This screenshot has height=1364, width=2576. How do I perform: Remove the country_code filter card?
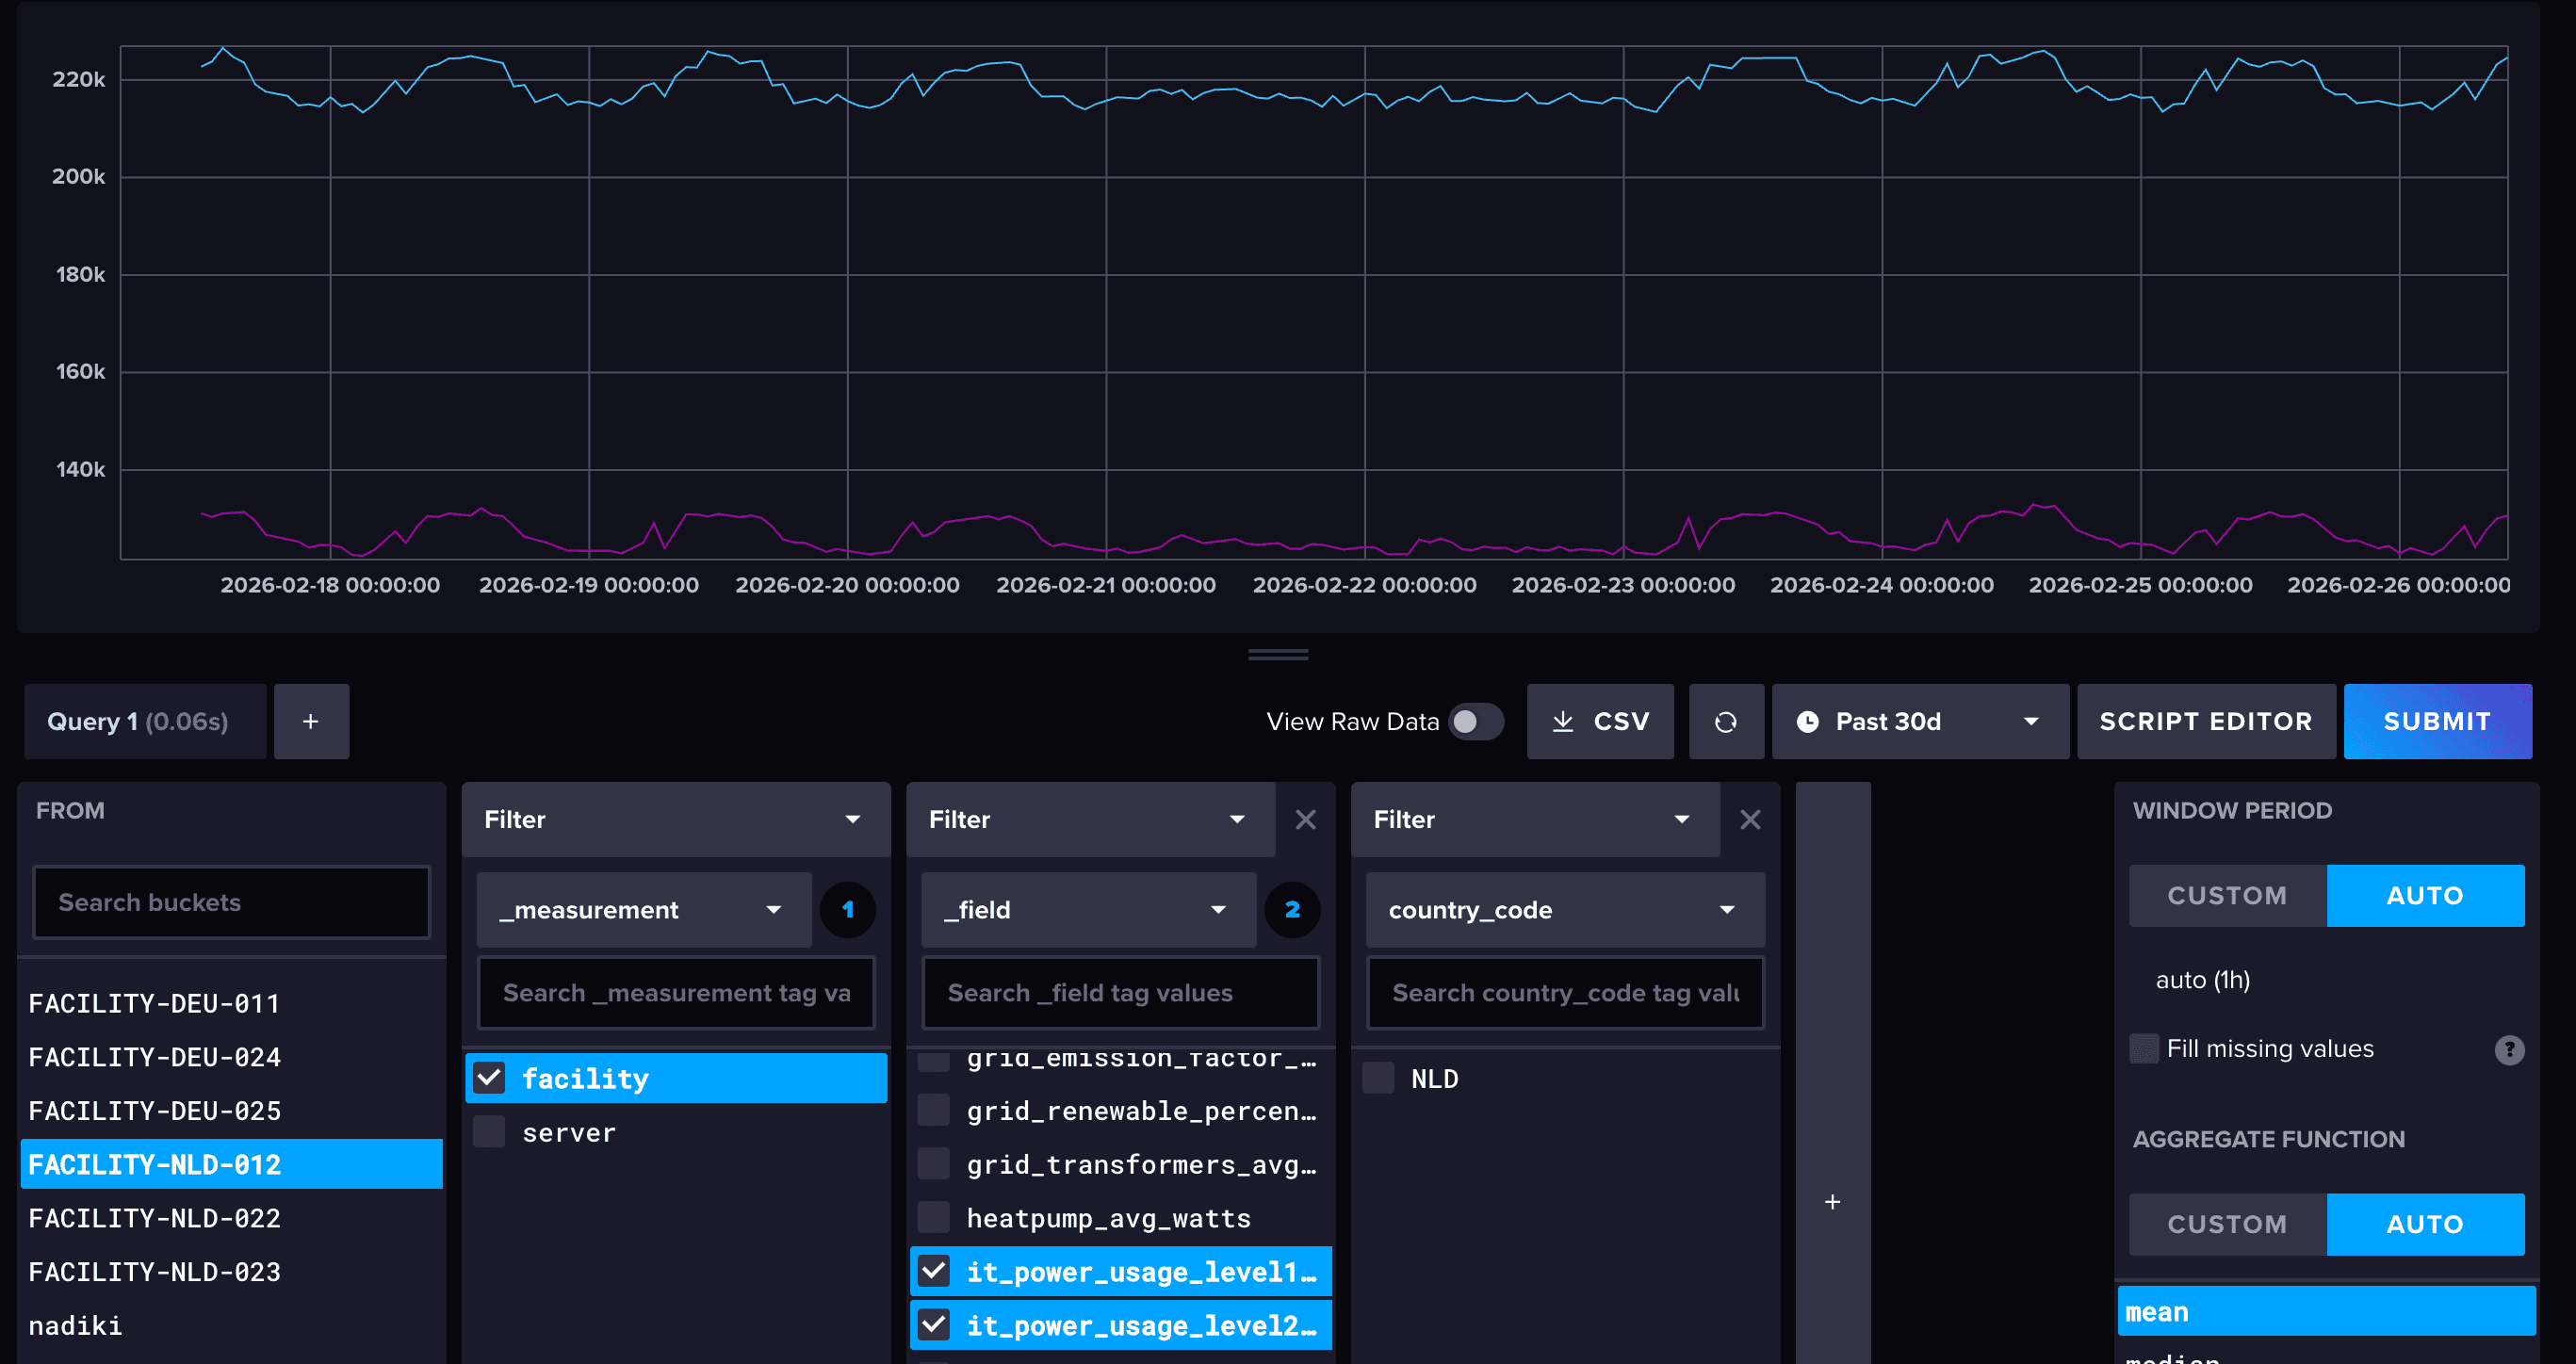coord(1750,819)
